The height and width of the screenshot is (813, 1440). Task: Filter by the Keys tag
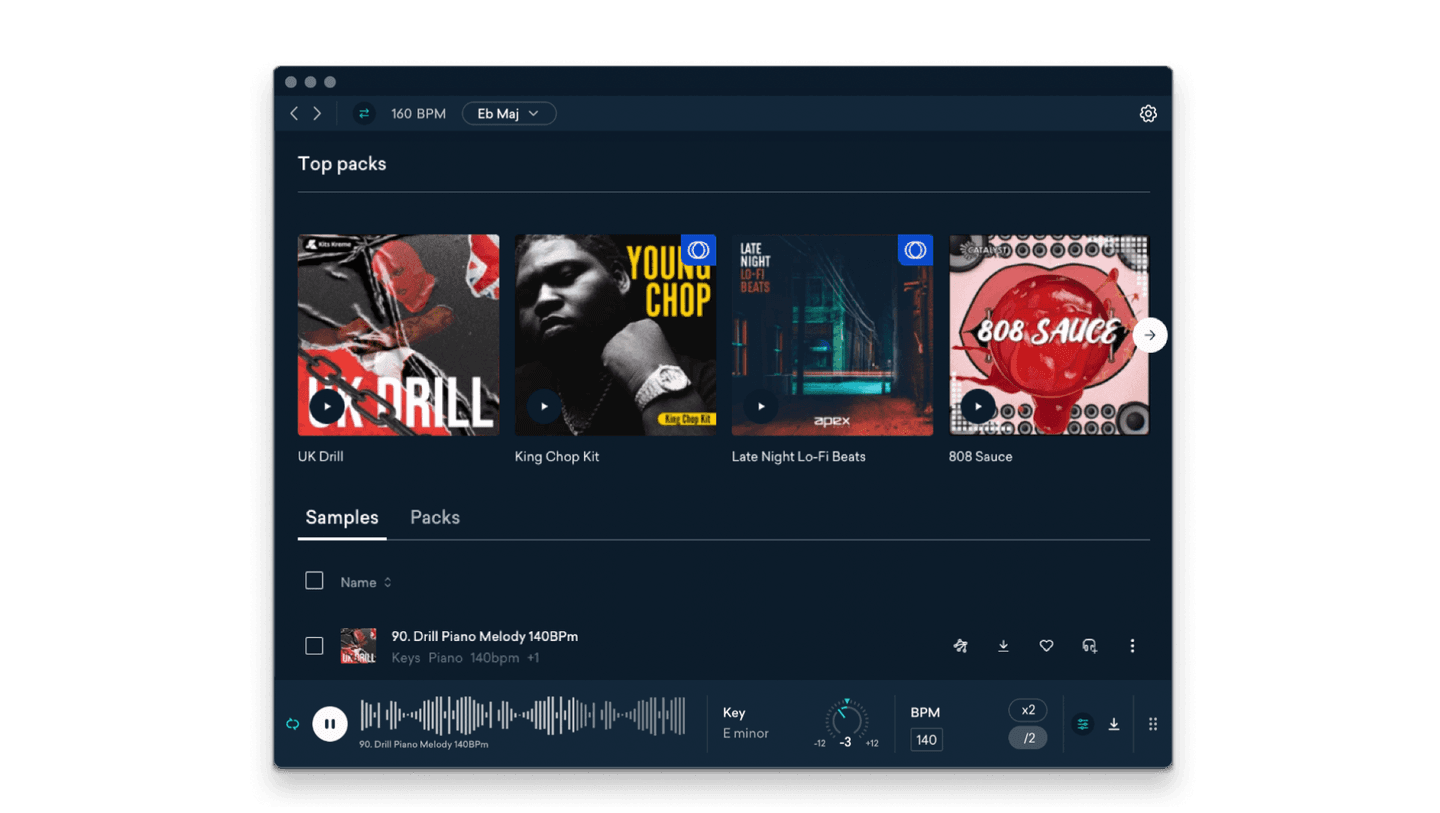(406, 658)
